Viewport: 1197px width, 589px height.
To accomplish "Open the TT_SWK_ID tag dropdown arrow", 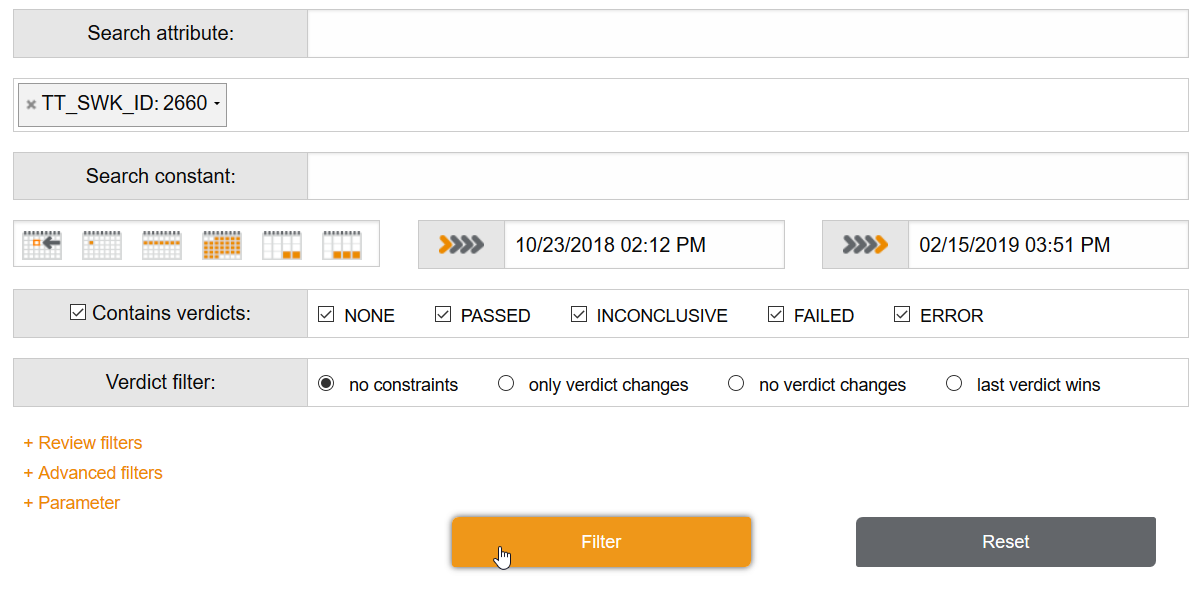I will pyautogui.click(x=217, y=104).
